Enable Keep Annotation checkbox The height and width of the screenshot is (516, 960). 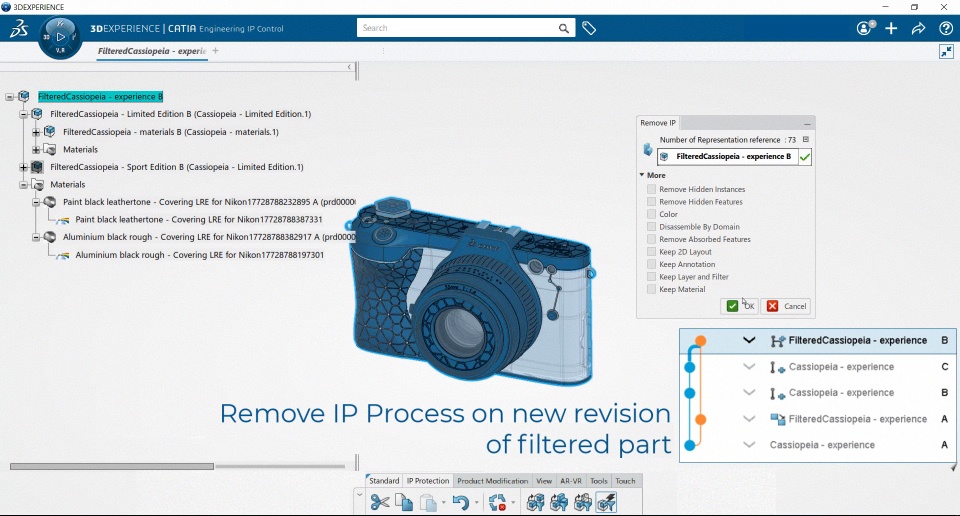[x=651, y=264]
